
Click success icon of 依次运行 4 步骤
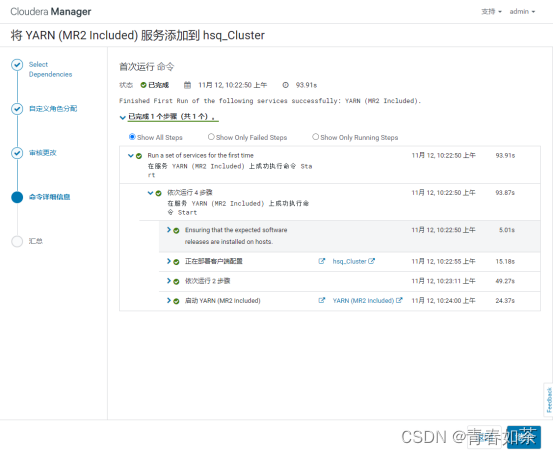158,193
